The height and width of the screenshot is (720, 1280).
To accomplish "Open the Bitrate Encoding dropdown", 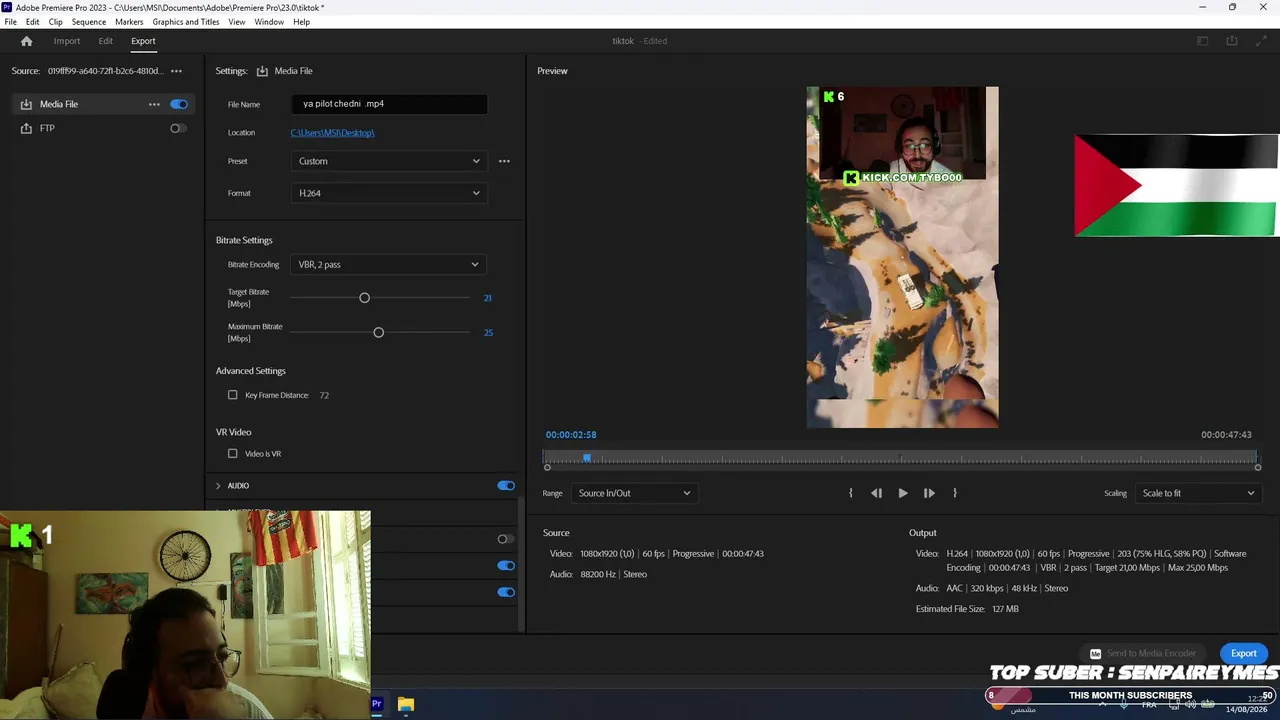I will [x=389, y=264].
